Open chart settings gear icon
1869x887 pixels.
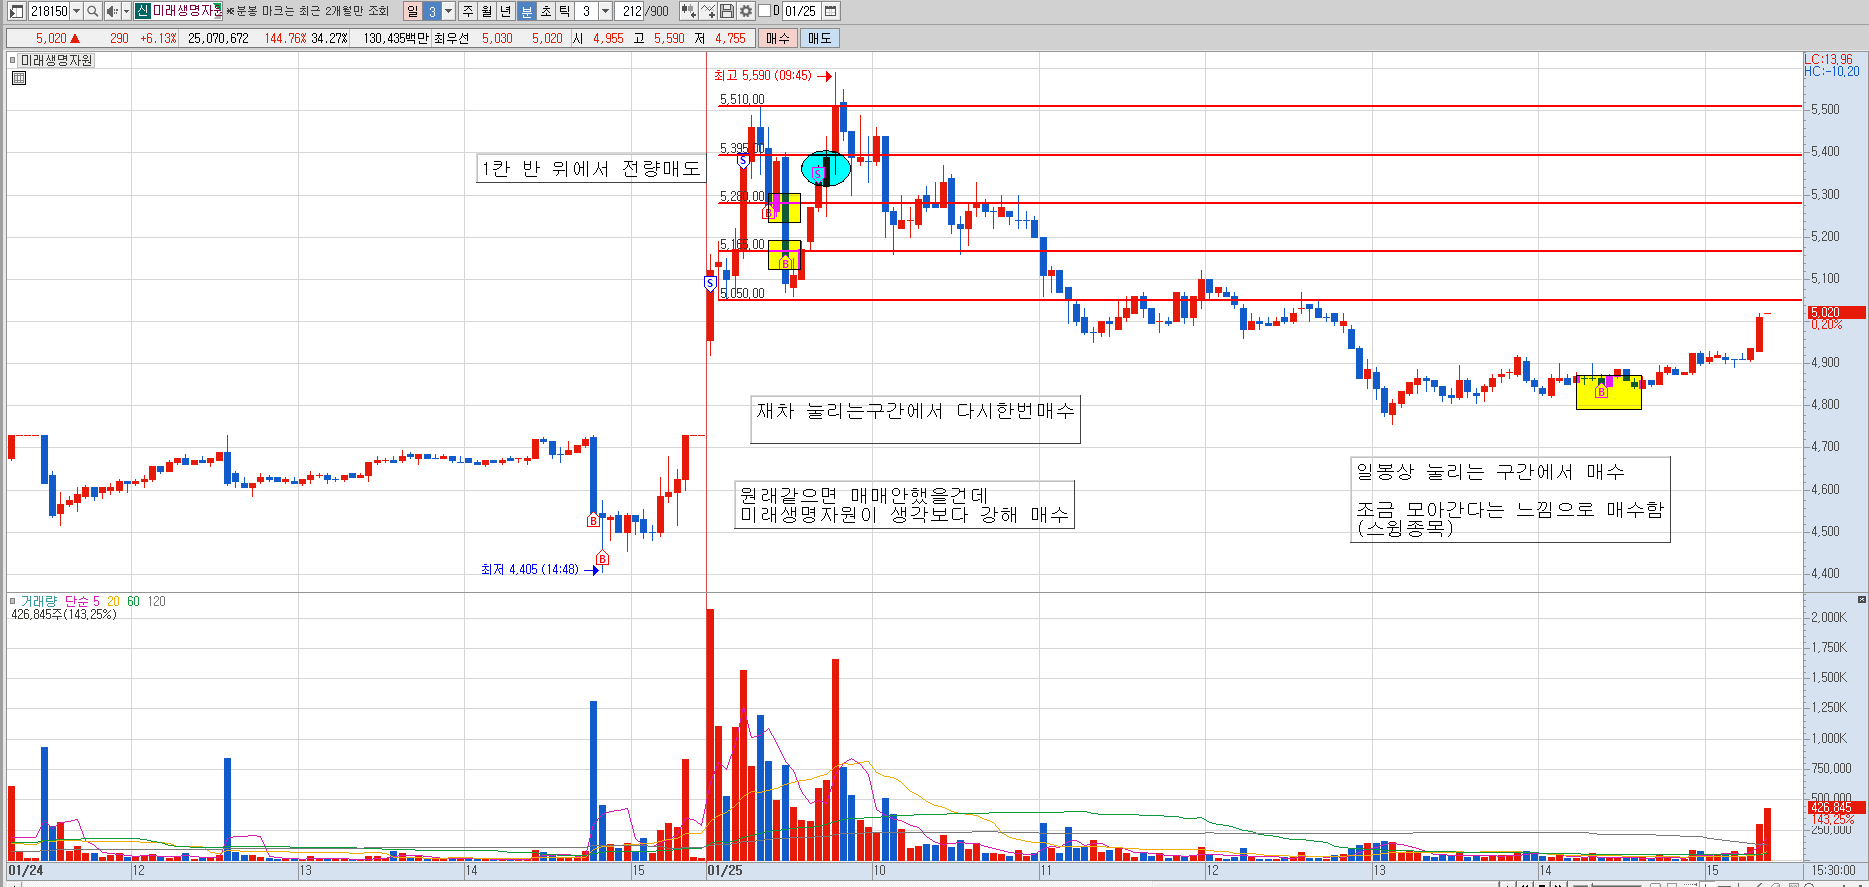tap(746, 11)
